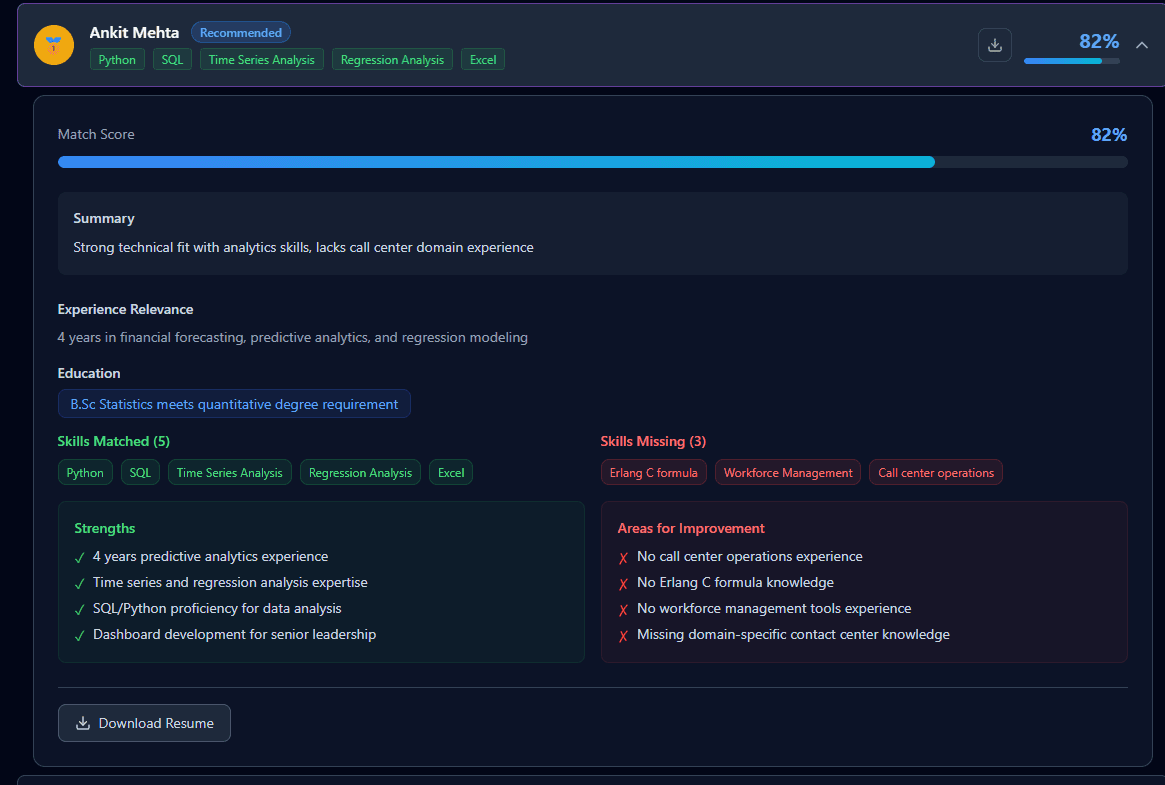This screenshot has height=785, width=1165.
Task: Click the Download Resume button
Action: 144,722
